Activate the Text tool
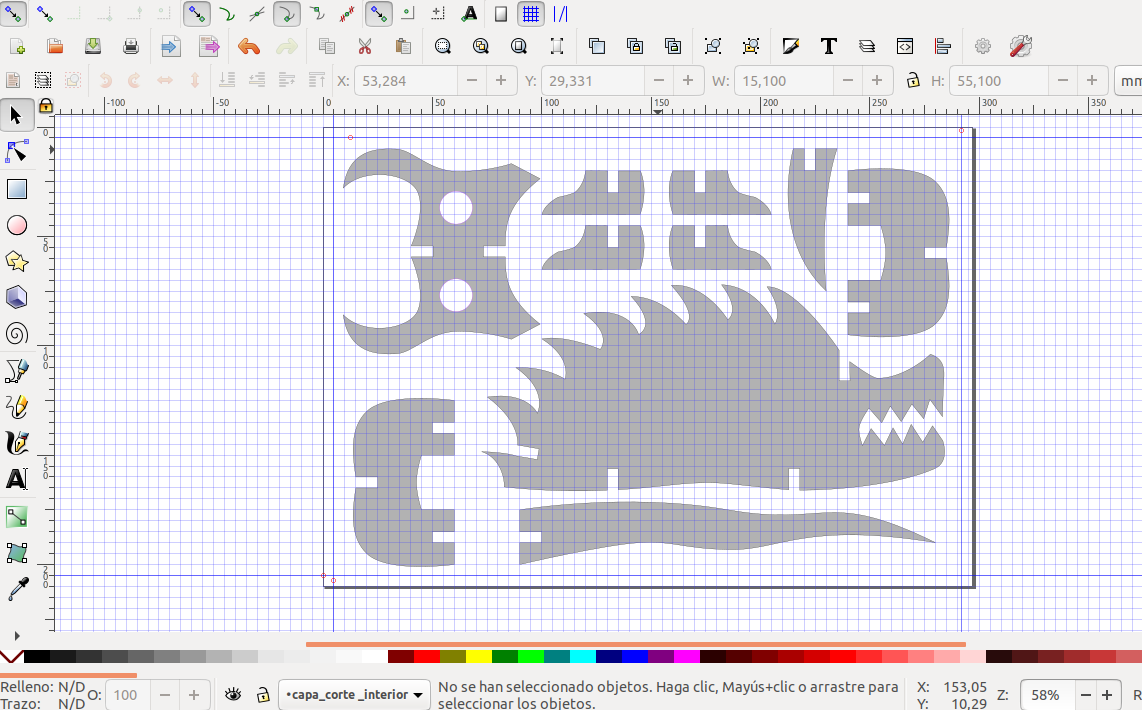This screenshot has height=710, width=1142. (x=16, y=479)
